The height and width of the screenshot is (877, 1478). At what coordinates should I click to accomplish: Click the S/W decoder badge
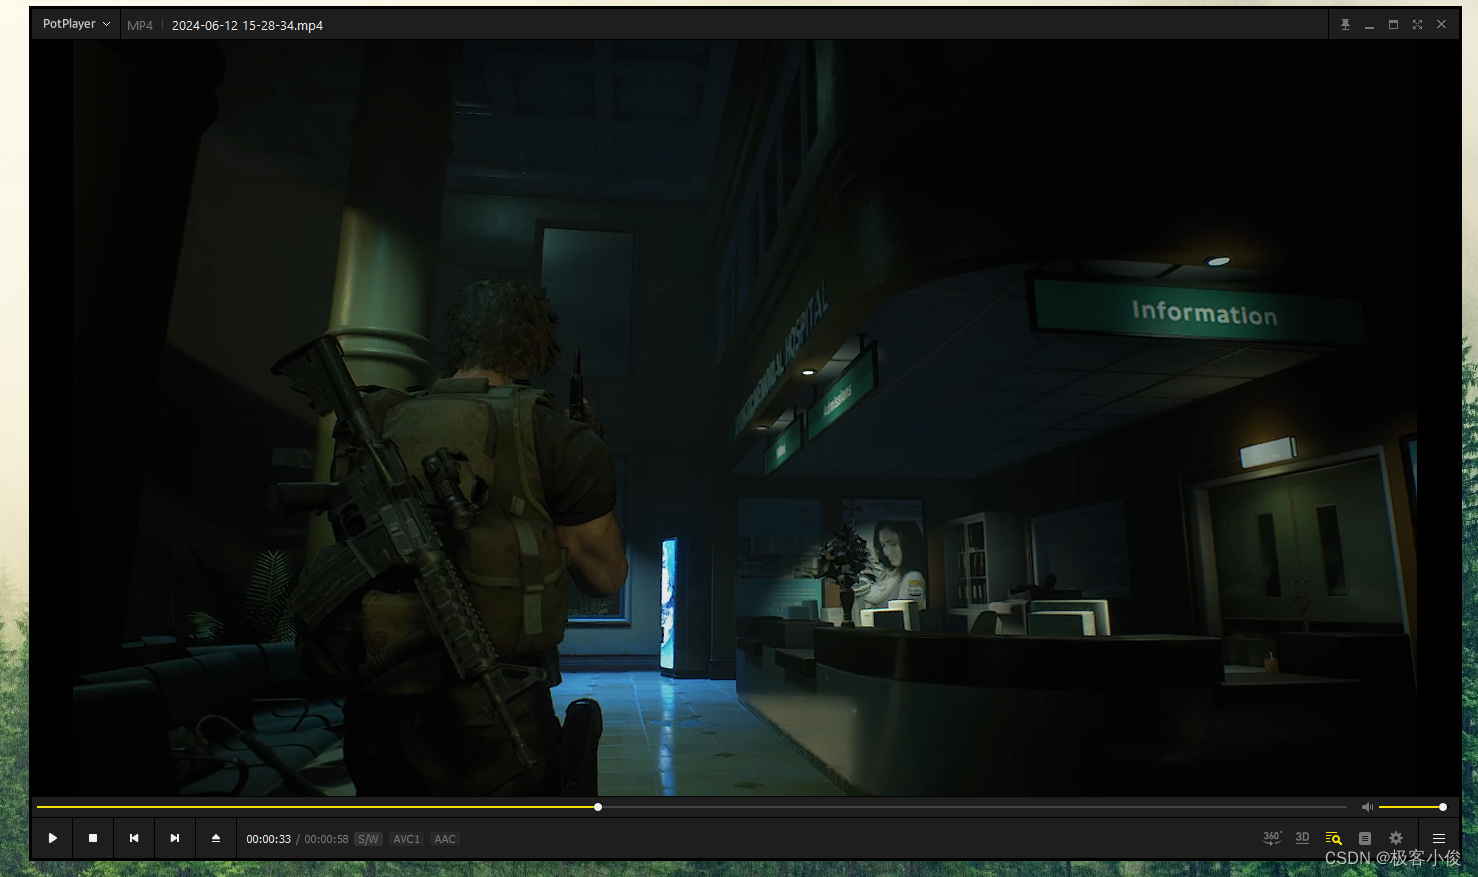368,839
